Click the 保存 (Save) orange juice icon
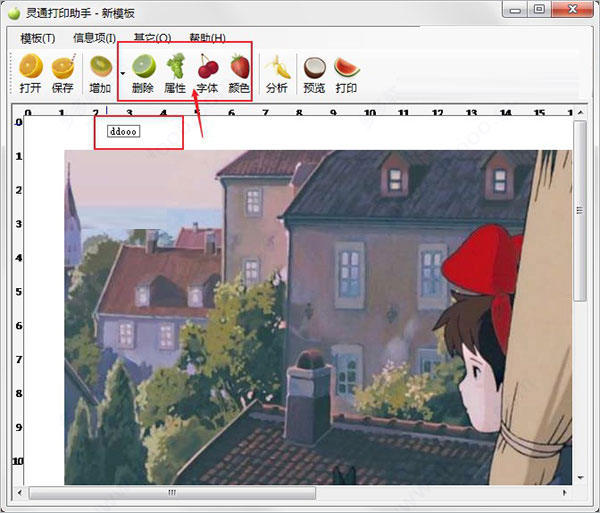Image resolution: width=600 pixels, height=513 pixels. 63,73
